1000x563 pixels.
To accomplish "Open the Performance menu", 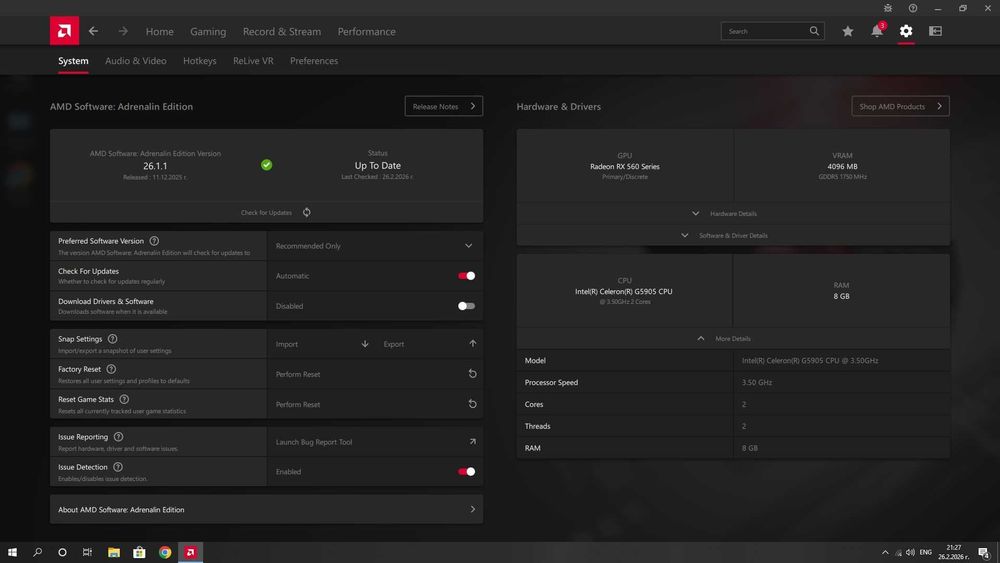I will (x=366, y=31).
